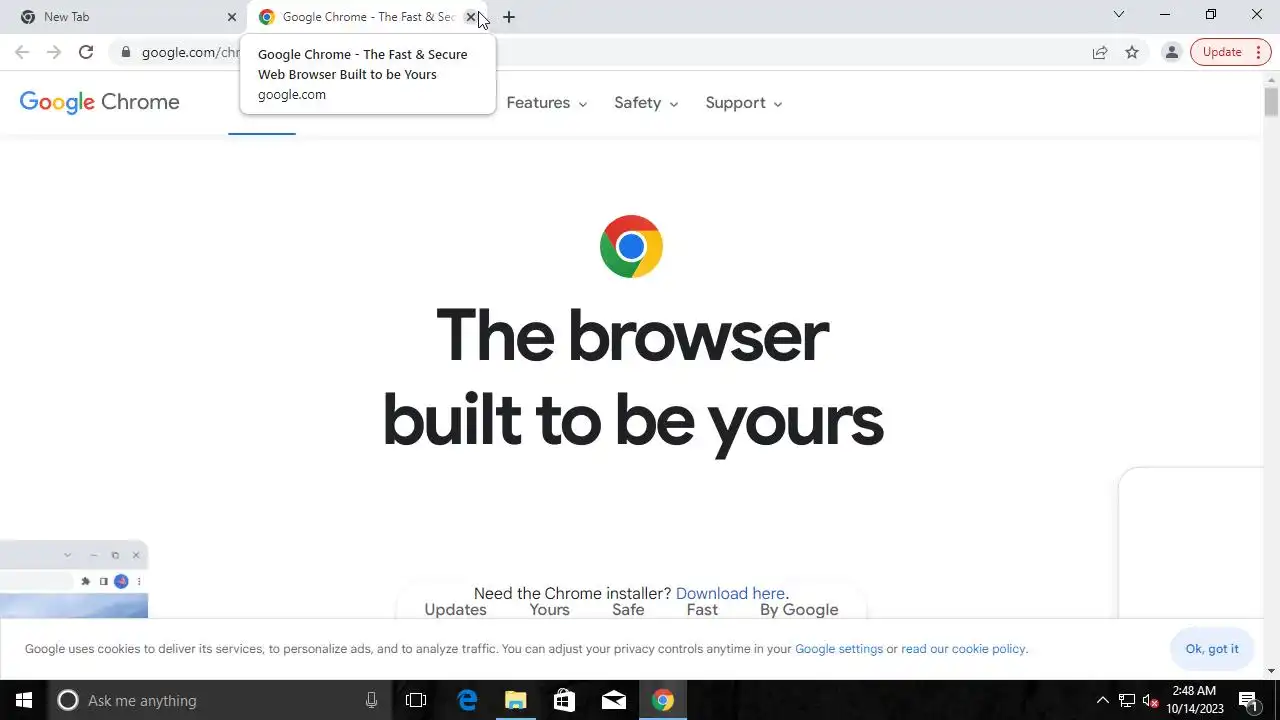Click the network status tray icon
Viewport: 1280px width, 720px height.
click(1127, 700)
